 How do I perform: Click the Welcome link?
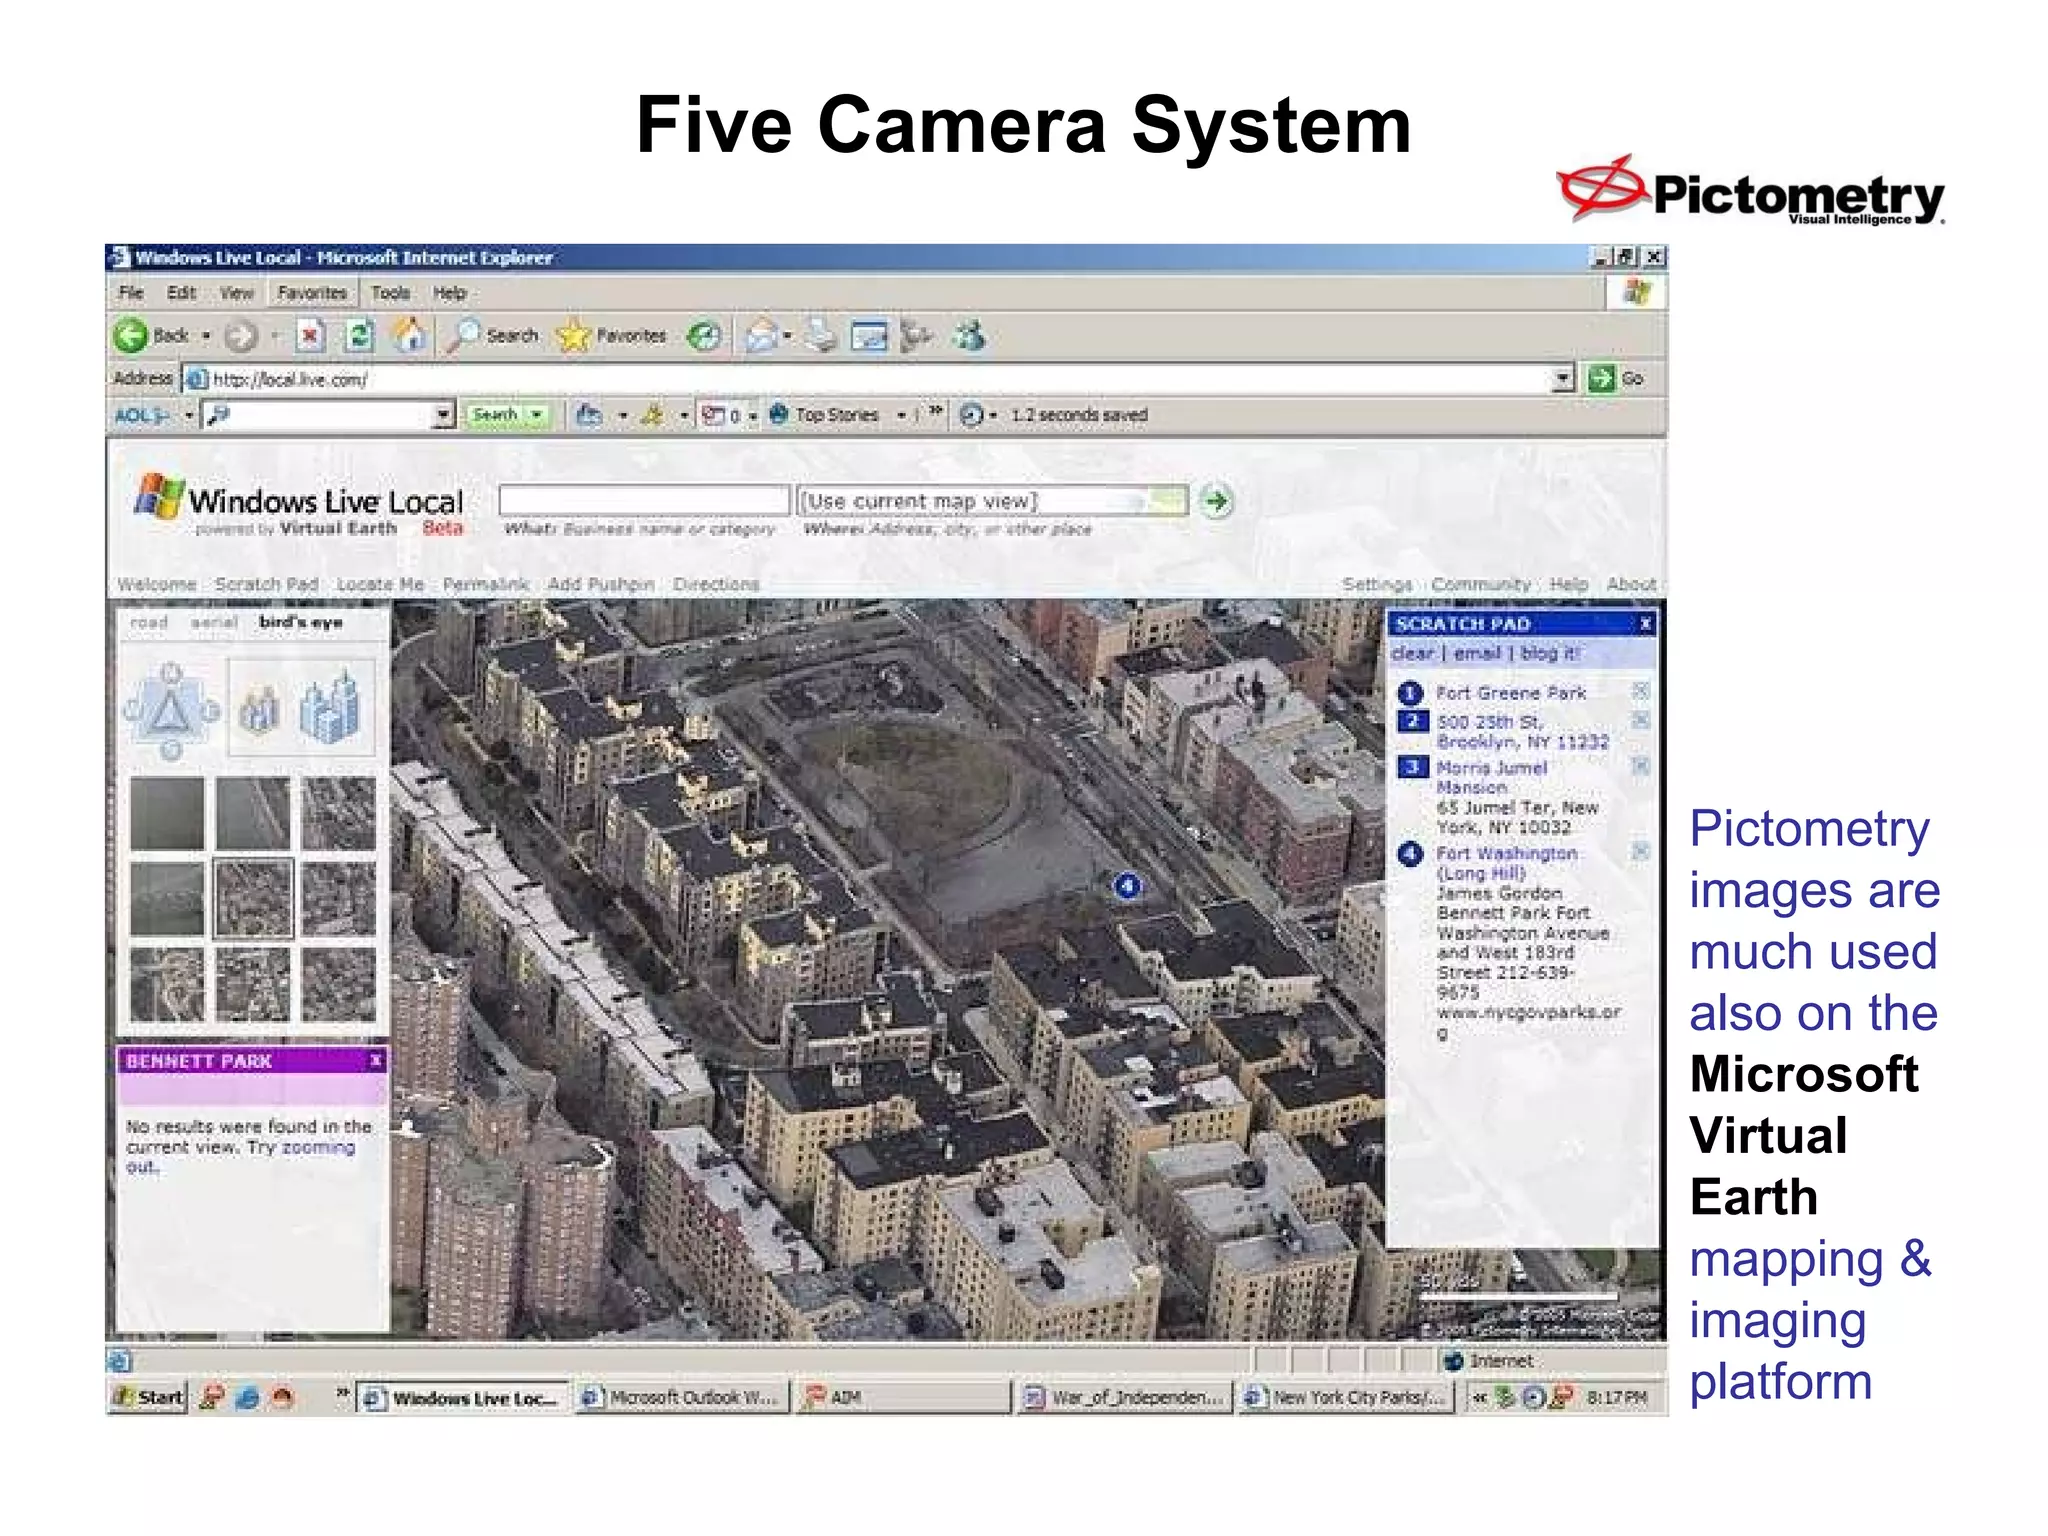(157, 584)
